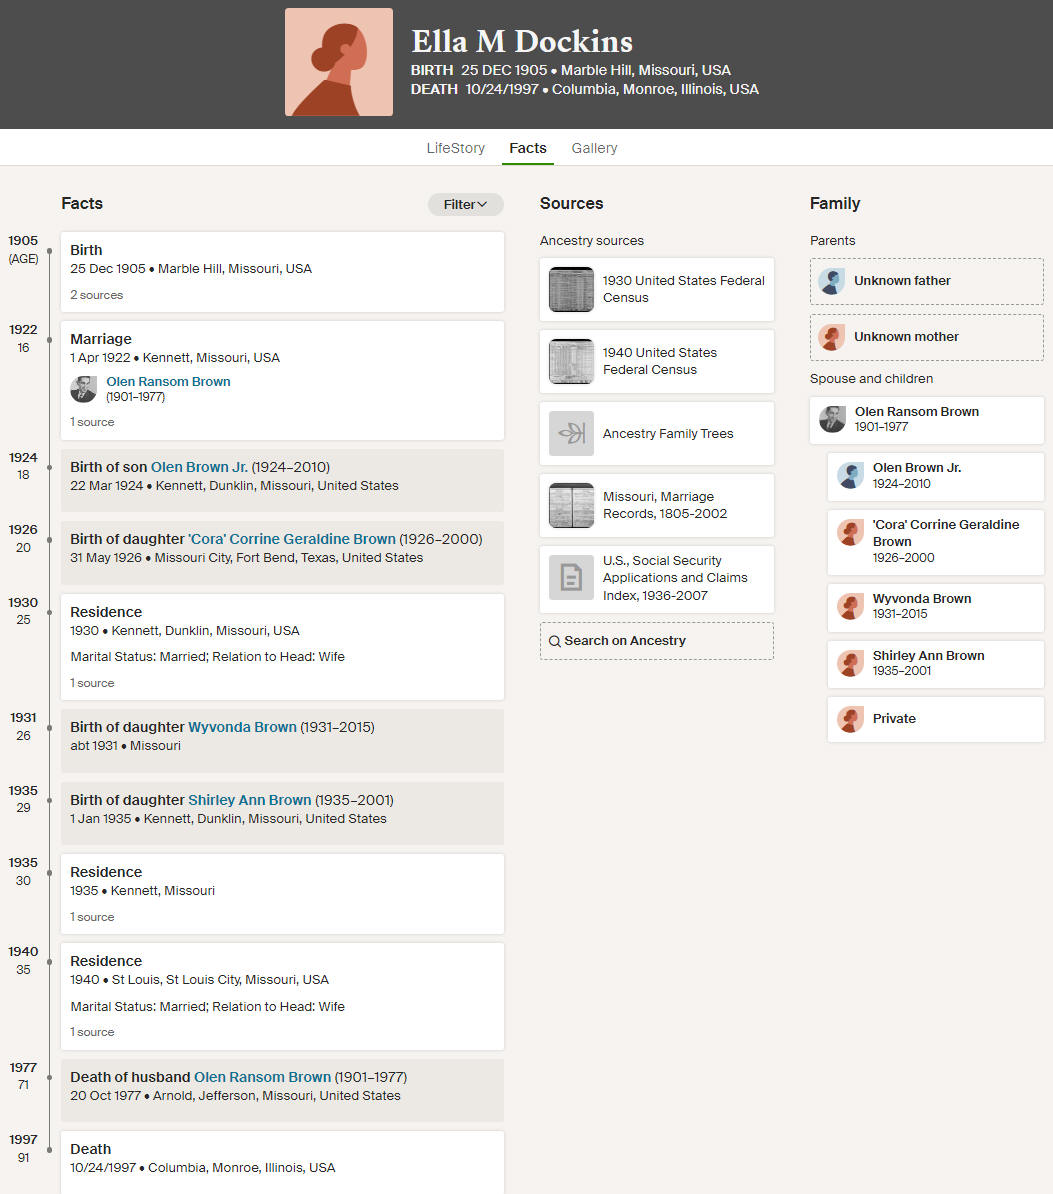Open Wyvonda Brown link in 1931 event
This screenshot has width=1053, height=1194.
(x=242, y=727)
